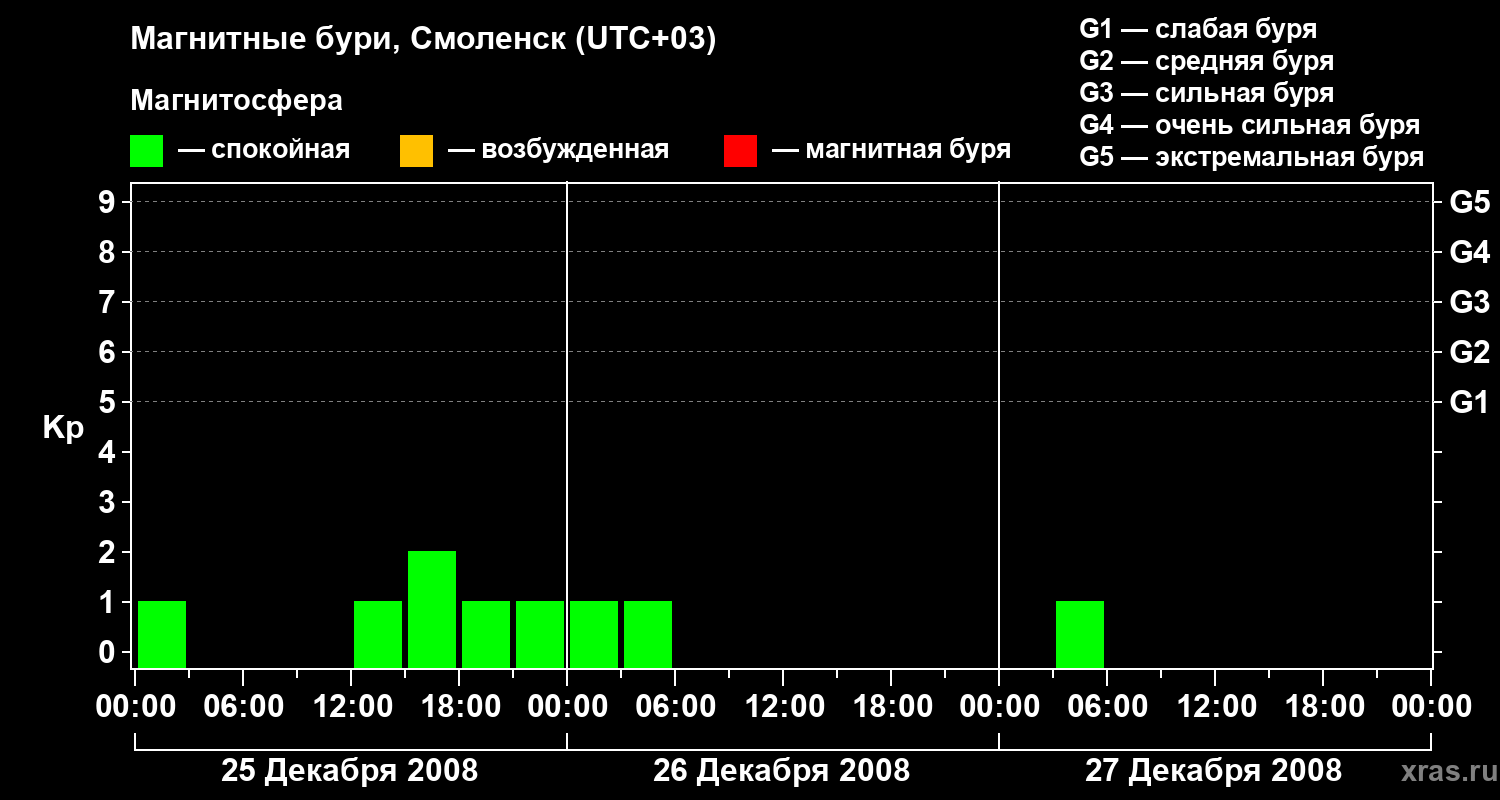Click the bar at 18:00–21:00 on 25 December
Viewport: 1500px width, 800px height.
click(486, 634)
